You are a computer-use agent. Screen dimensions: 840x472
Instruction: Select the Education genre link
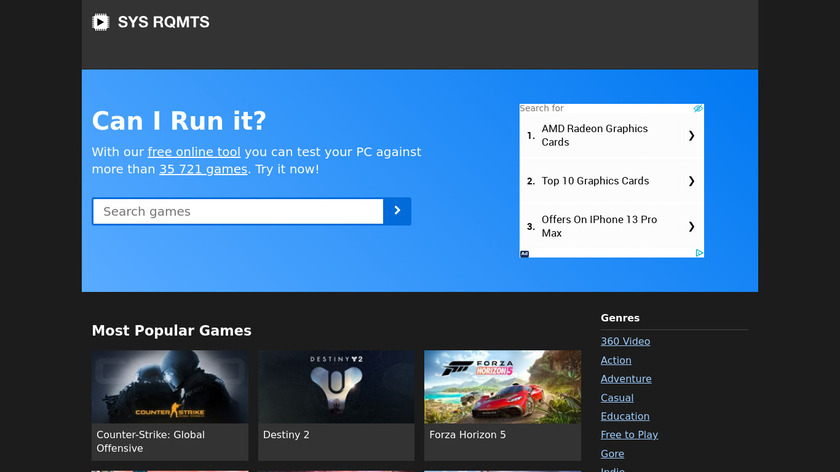point(625,416)
